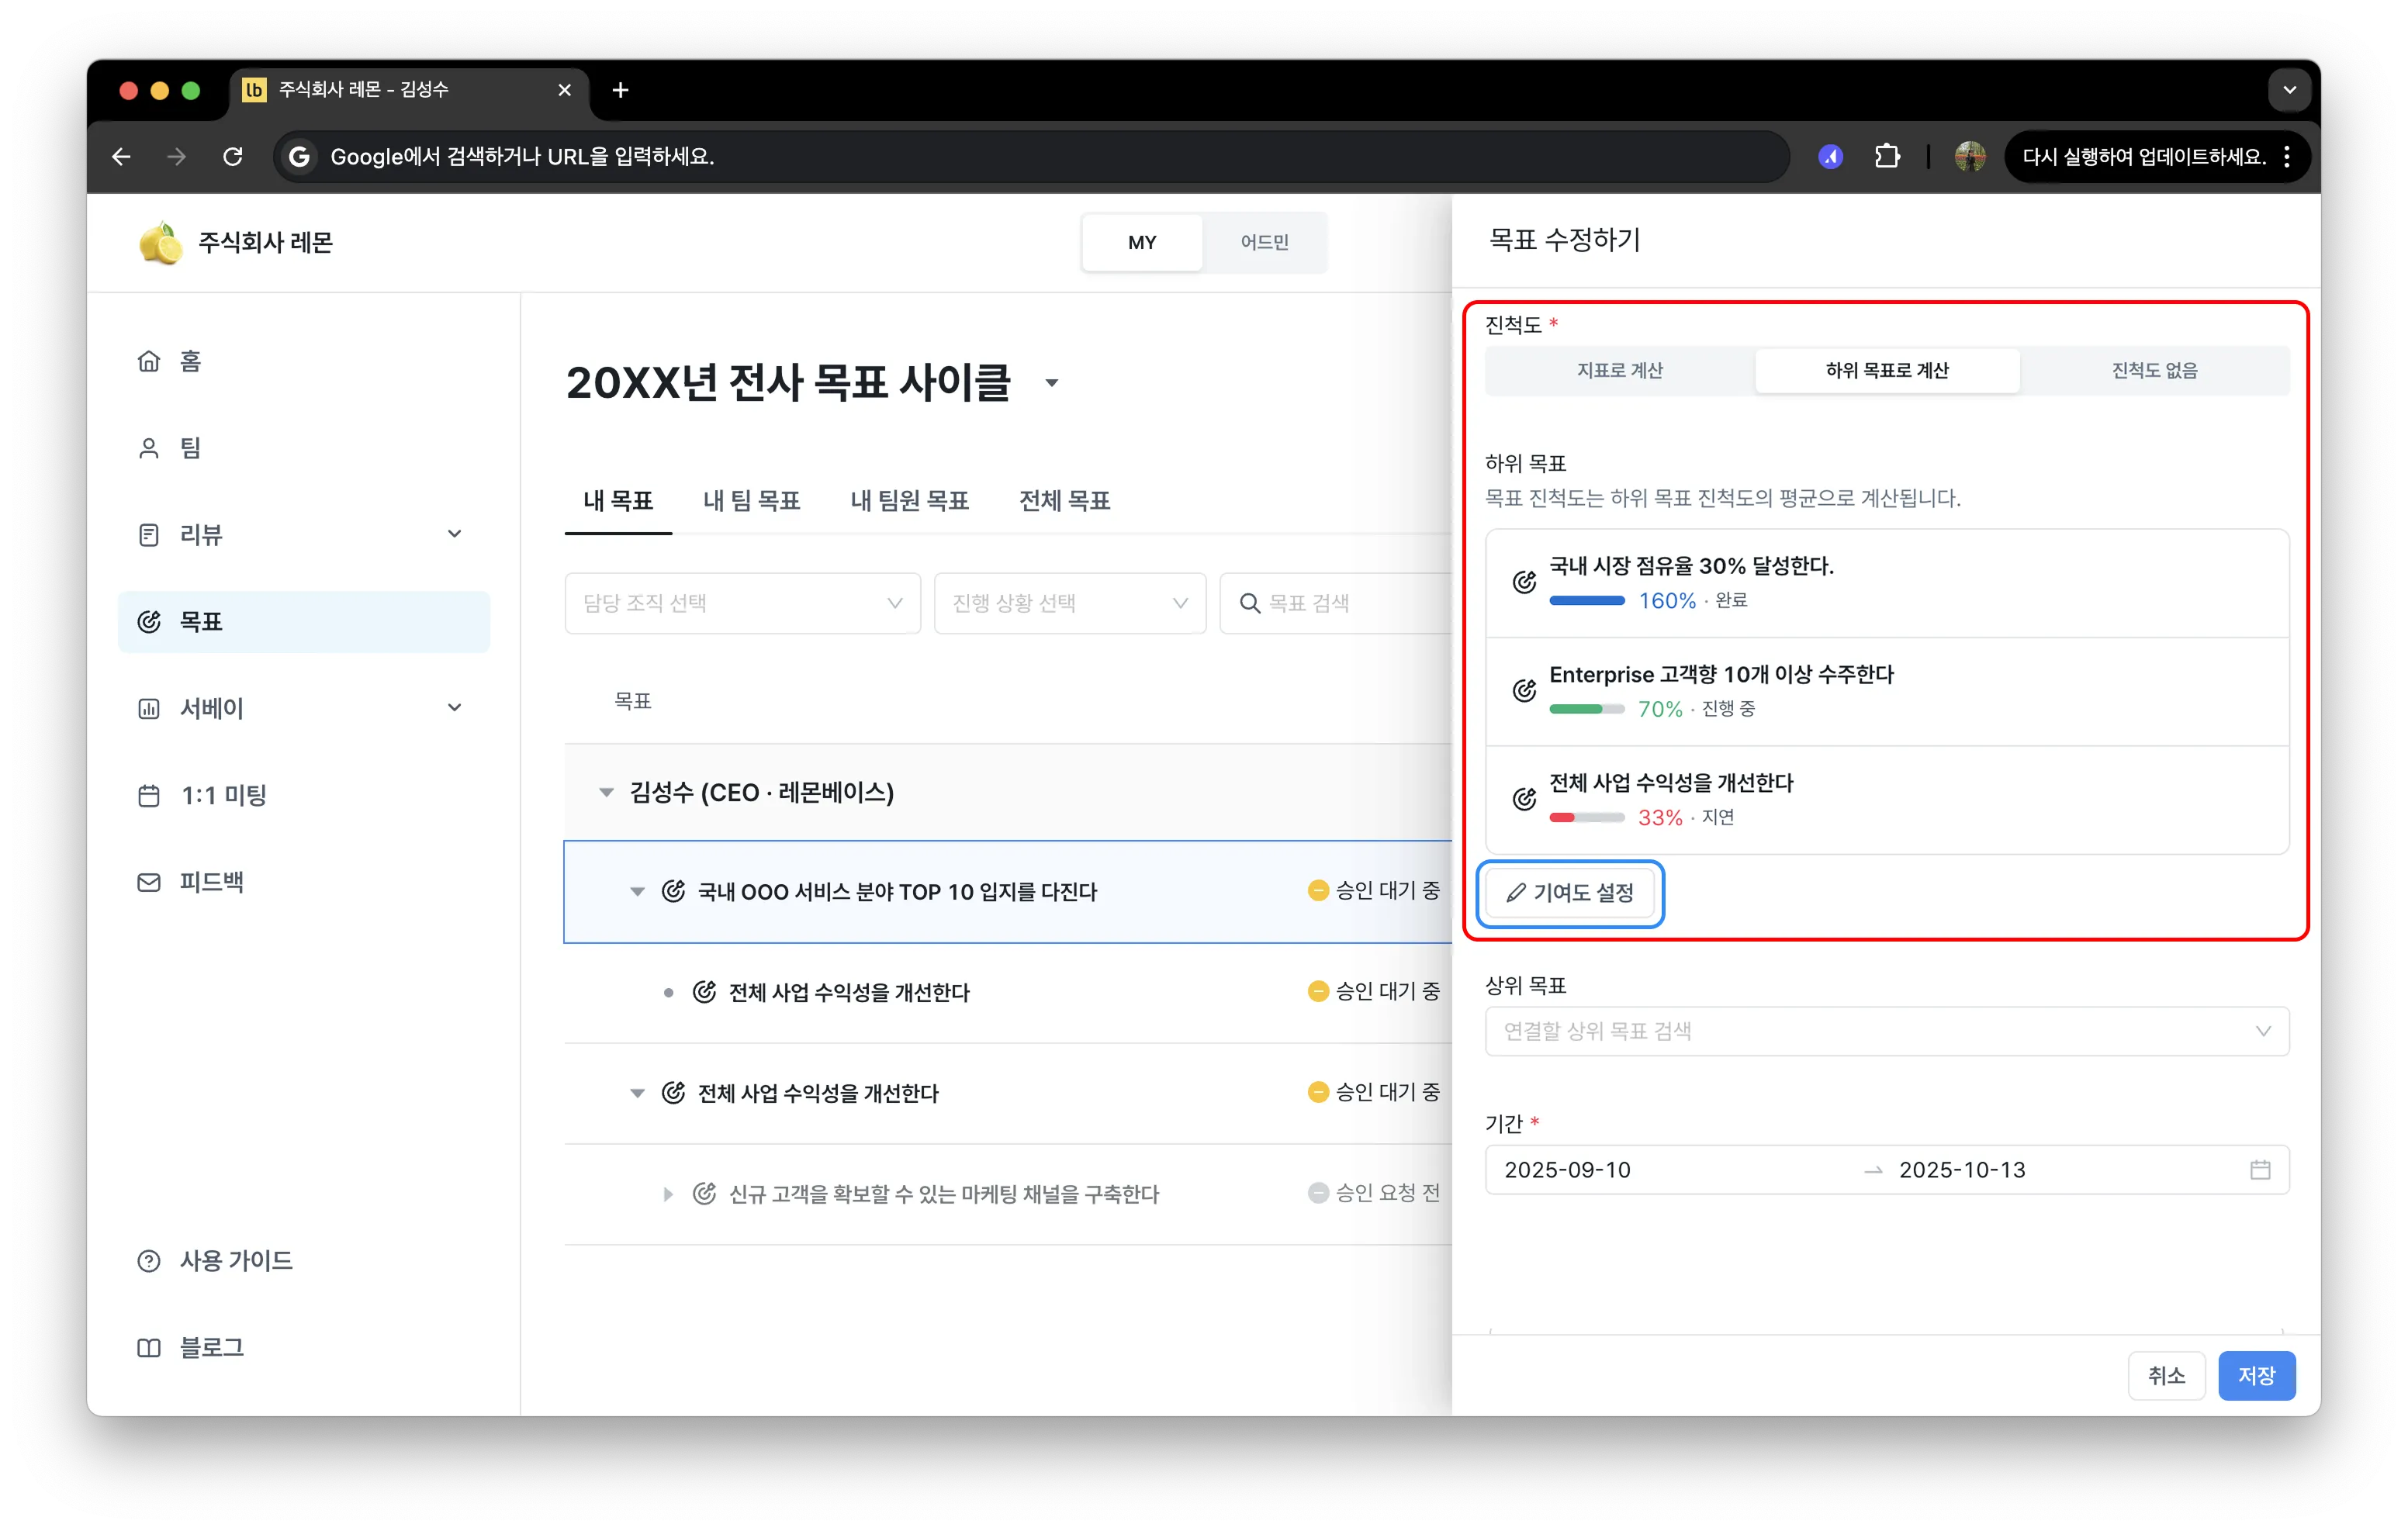Open 담당 조직 선택 dropdown
Image resolution: width=2408 pixels, height=1531 pixels.
(743, 603)
